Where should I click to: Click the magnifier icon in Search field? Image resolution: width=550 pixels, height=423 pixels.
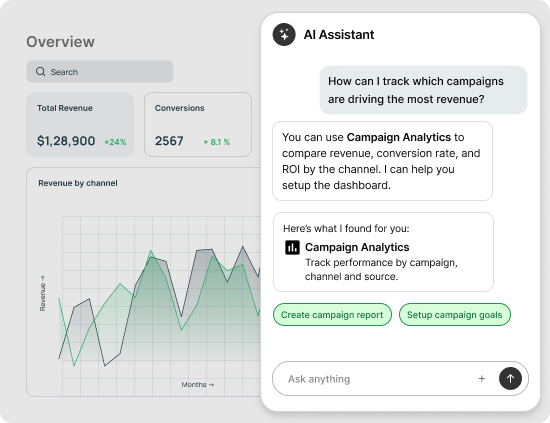tap(41, 72)
